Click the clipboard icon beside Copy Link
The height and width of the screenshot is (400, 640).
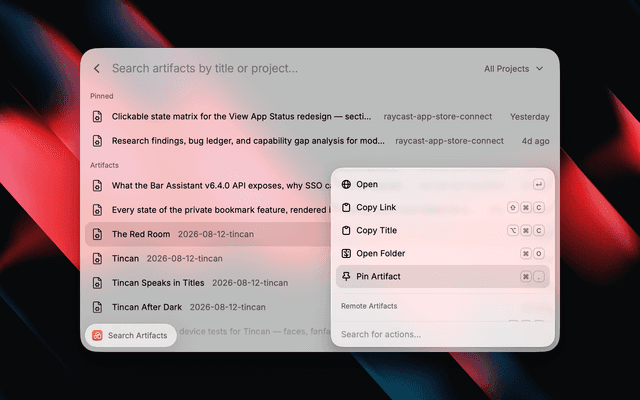(x=346, y=207)
